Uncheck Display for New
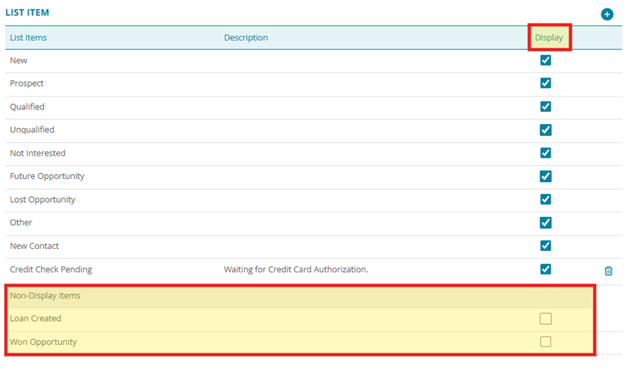The height and width of the screenshot is (369, 632). 545,60
